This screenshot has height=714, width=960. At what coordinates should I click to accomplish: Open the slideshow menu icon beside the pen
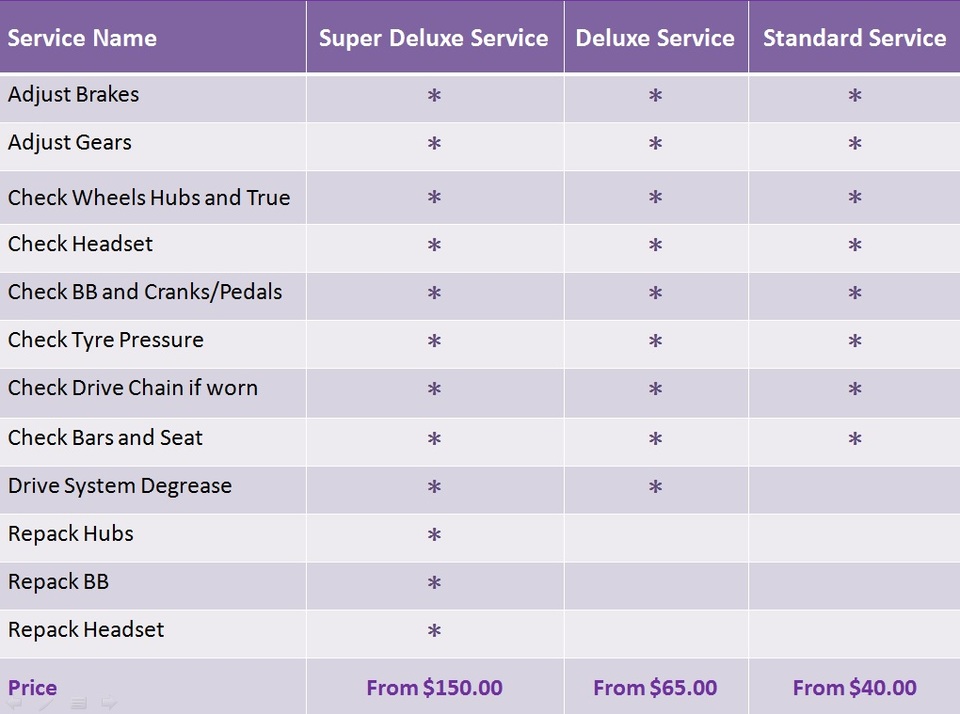click(x=78, y=703)
